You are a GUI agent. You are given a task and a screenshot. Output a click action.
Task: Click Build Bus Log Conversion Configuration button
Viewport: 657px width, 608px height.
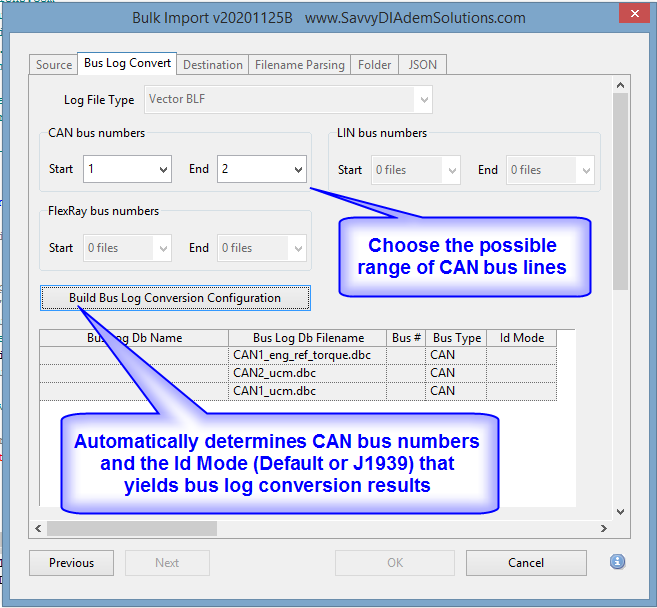coord(175,298)
